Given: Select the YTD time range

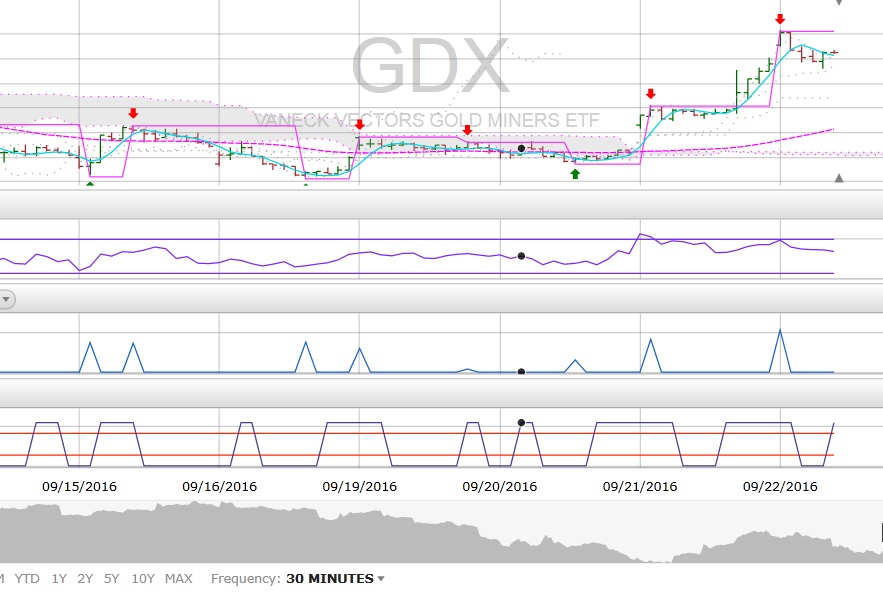Looking at the screenshot, I should [x=27, y=579].
